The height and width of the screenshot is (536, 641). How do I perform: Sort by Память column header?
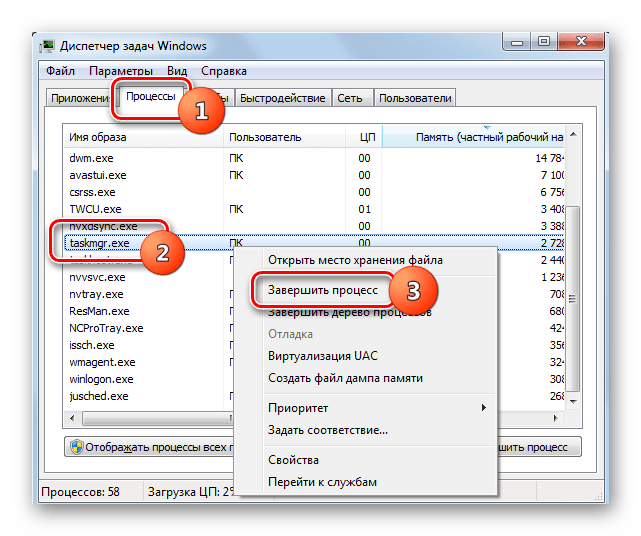(x=473, y=137)
